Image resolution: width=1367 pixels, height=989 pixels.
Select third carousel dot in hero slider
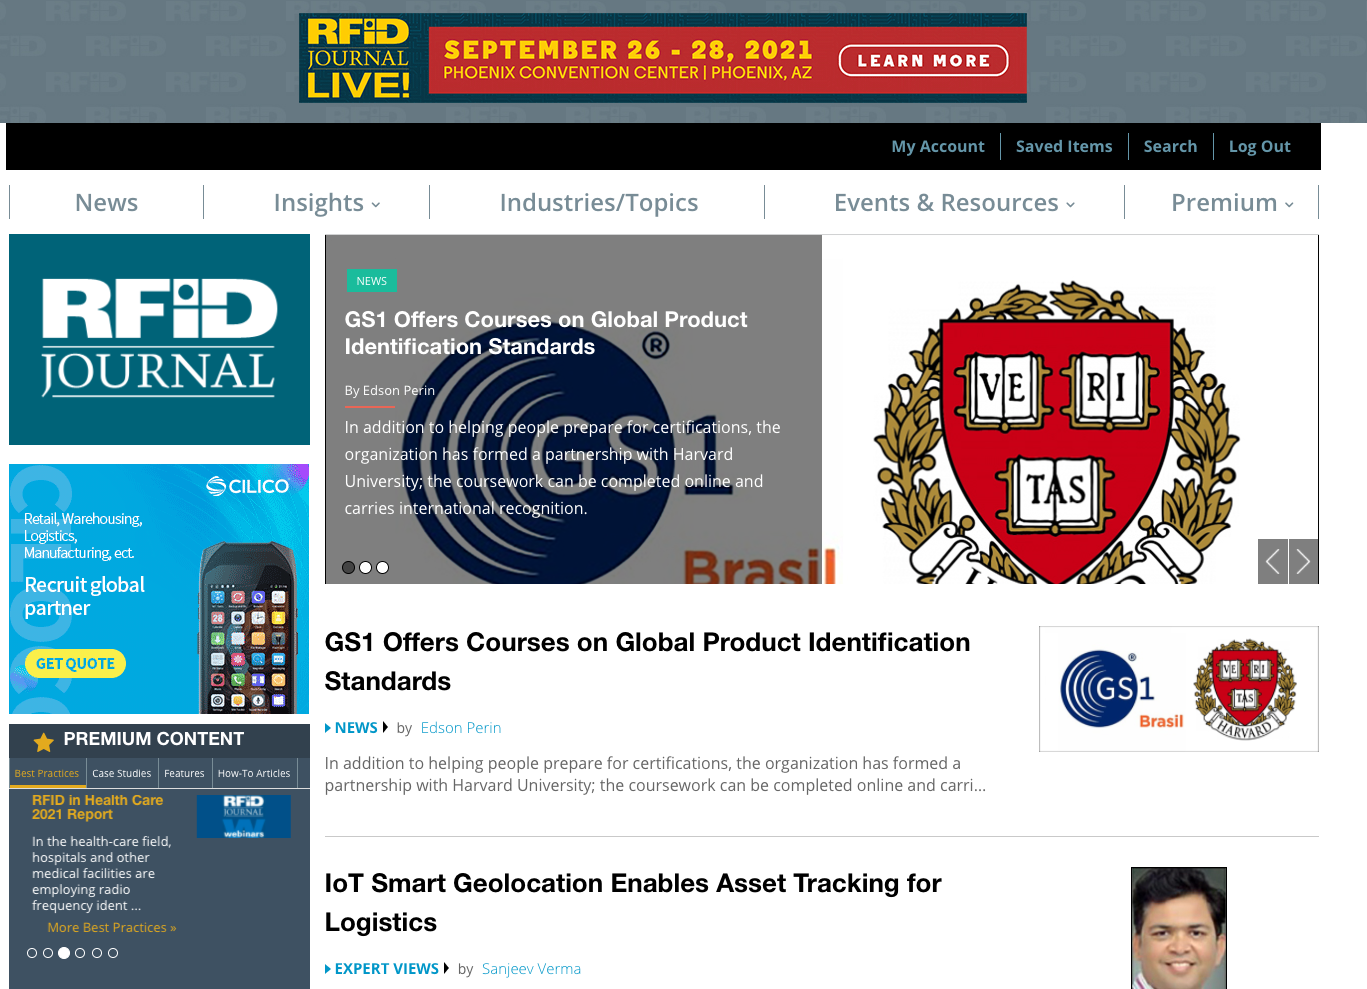click(382, 567)
